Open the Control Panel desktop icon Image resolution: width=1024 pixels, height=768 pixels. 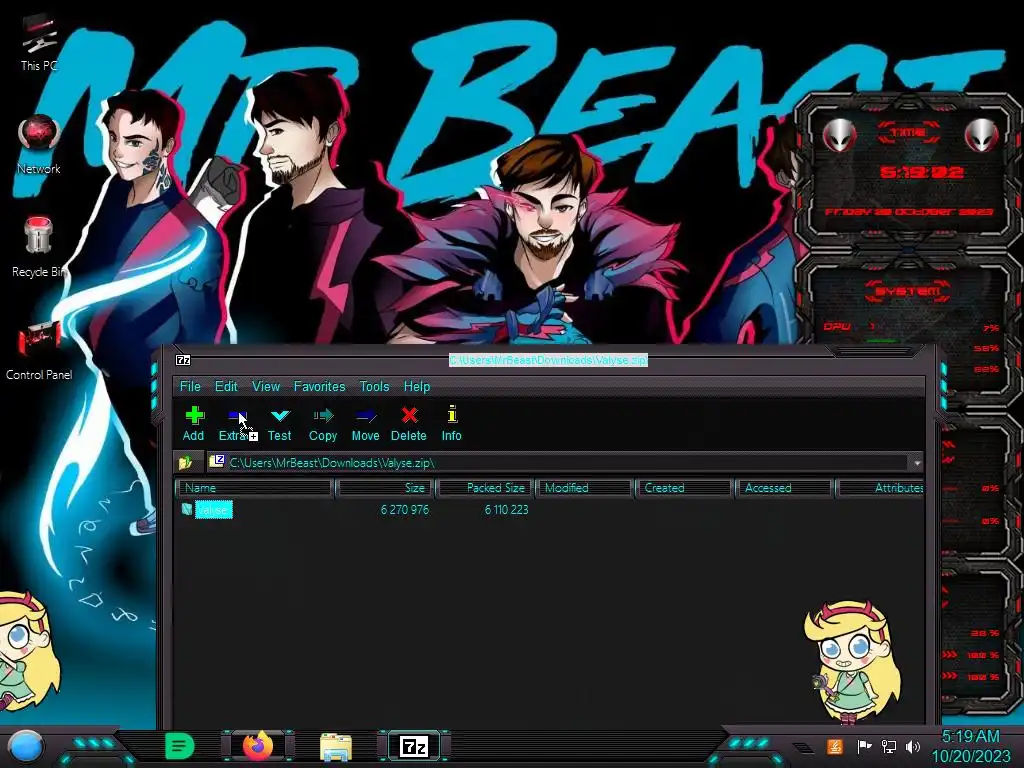[39, 351]
